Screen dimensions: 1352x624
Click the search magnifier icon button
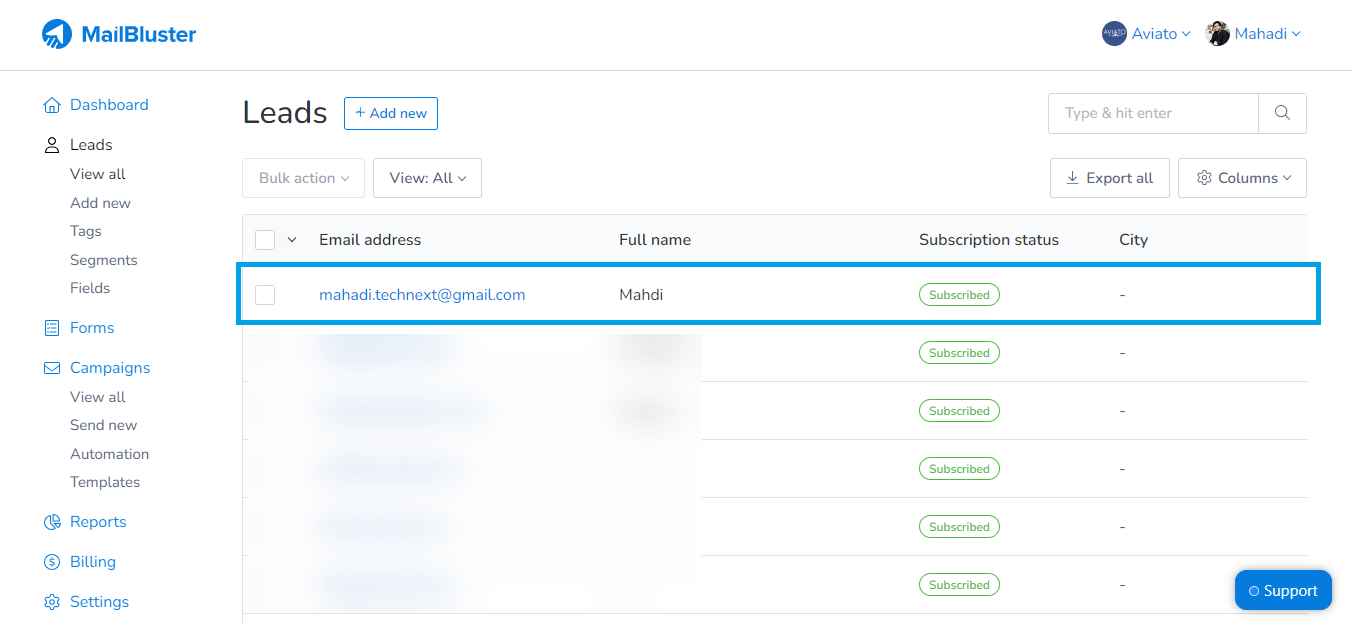[1282, 113]
